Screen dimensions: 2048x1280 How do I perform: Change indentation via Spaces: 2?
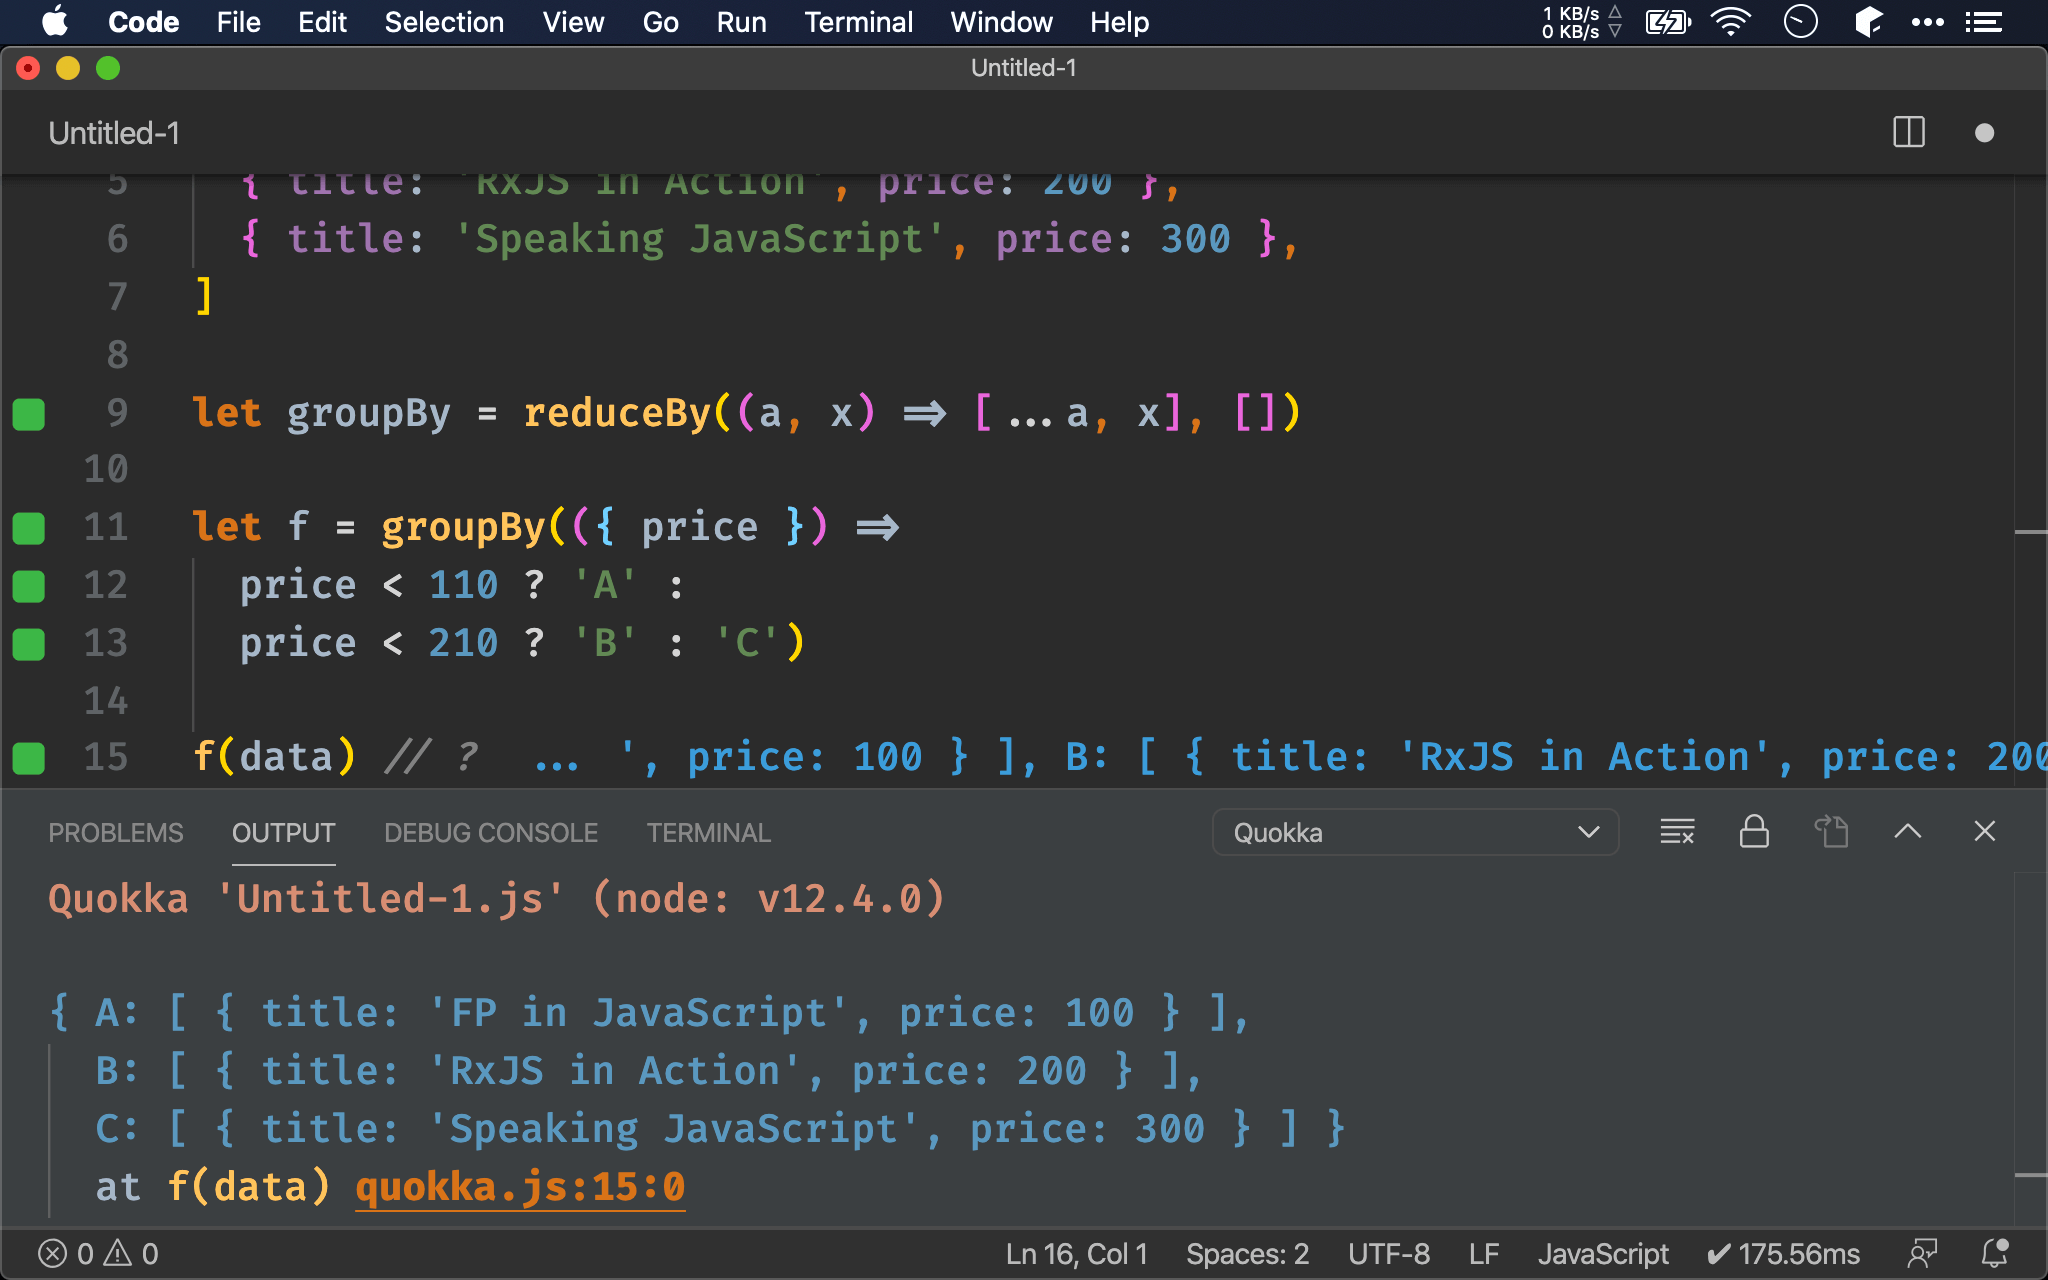coord(1247,1254)
